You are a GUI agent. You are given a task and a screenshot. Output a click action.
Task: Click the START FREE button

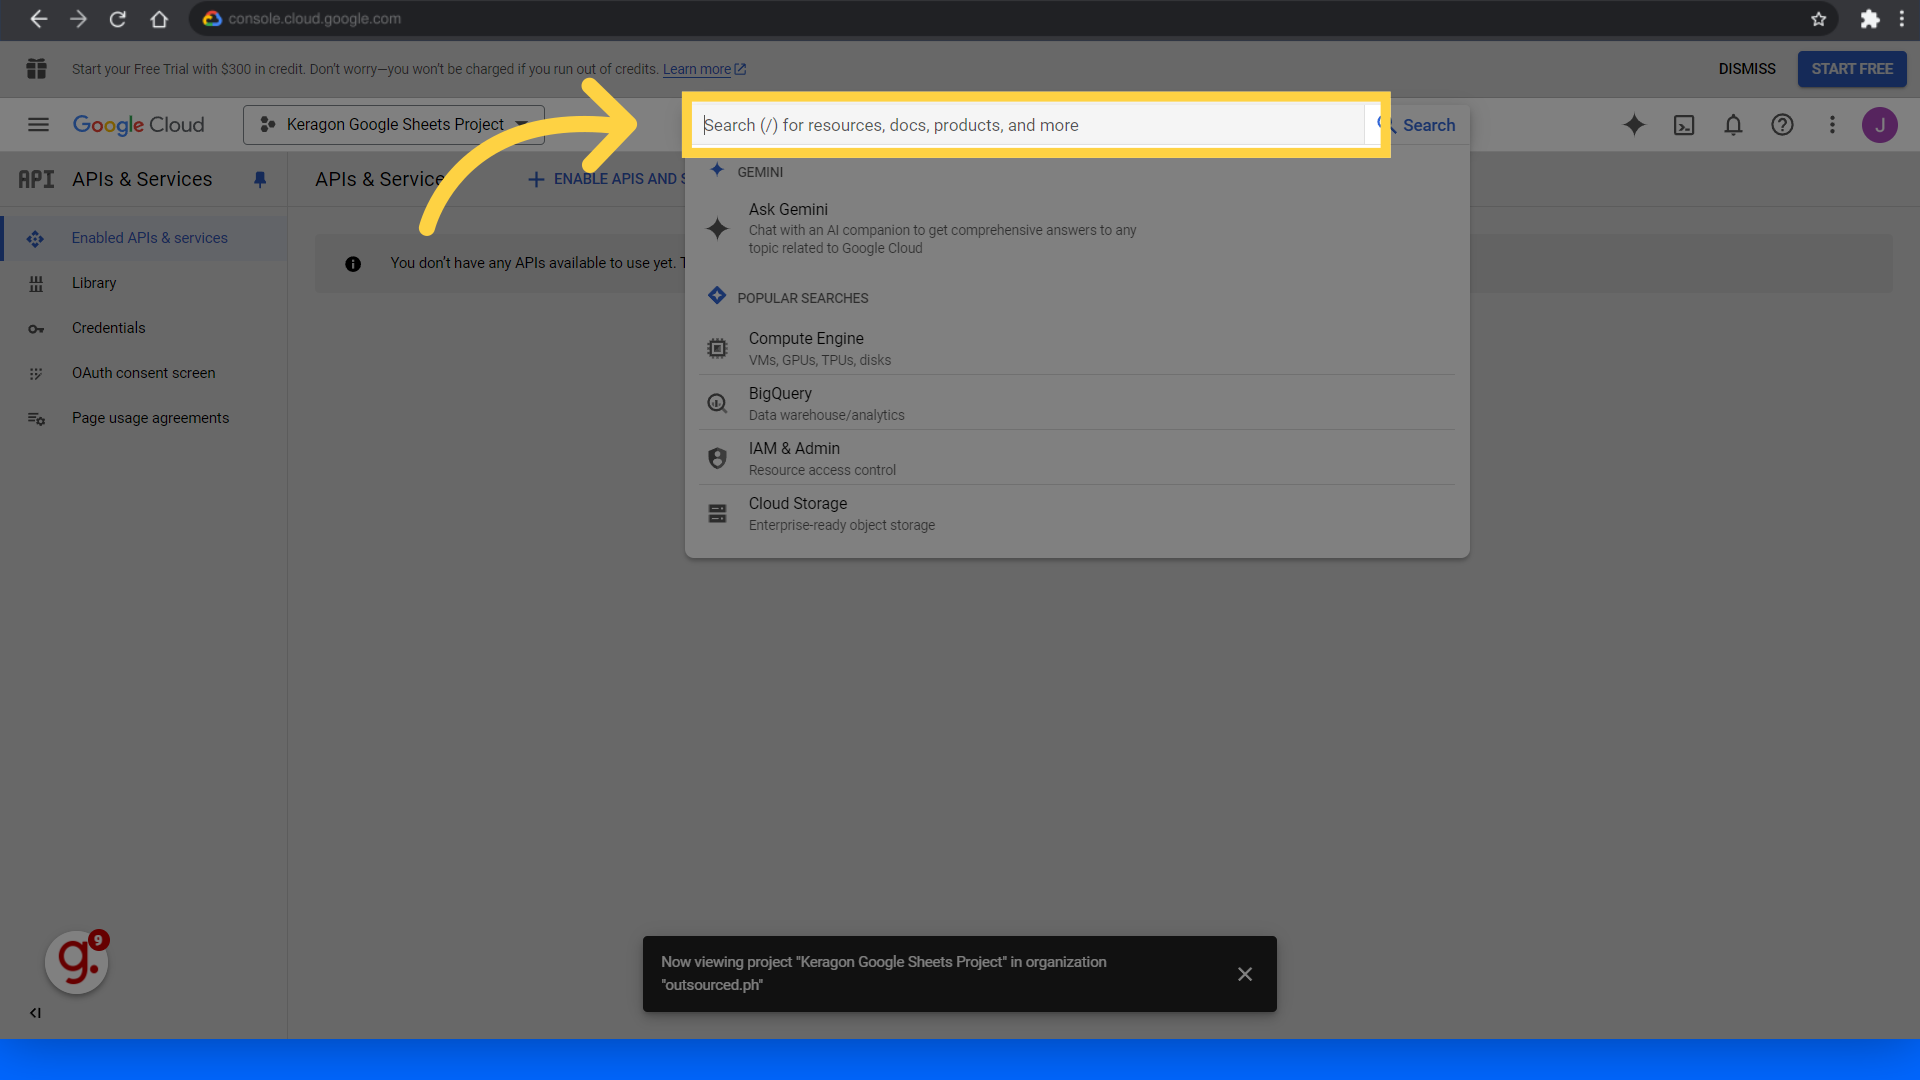tap(1852, 69)
